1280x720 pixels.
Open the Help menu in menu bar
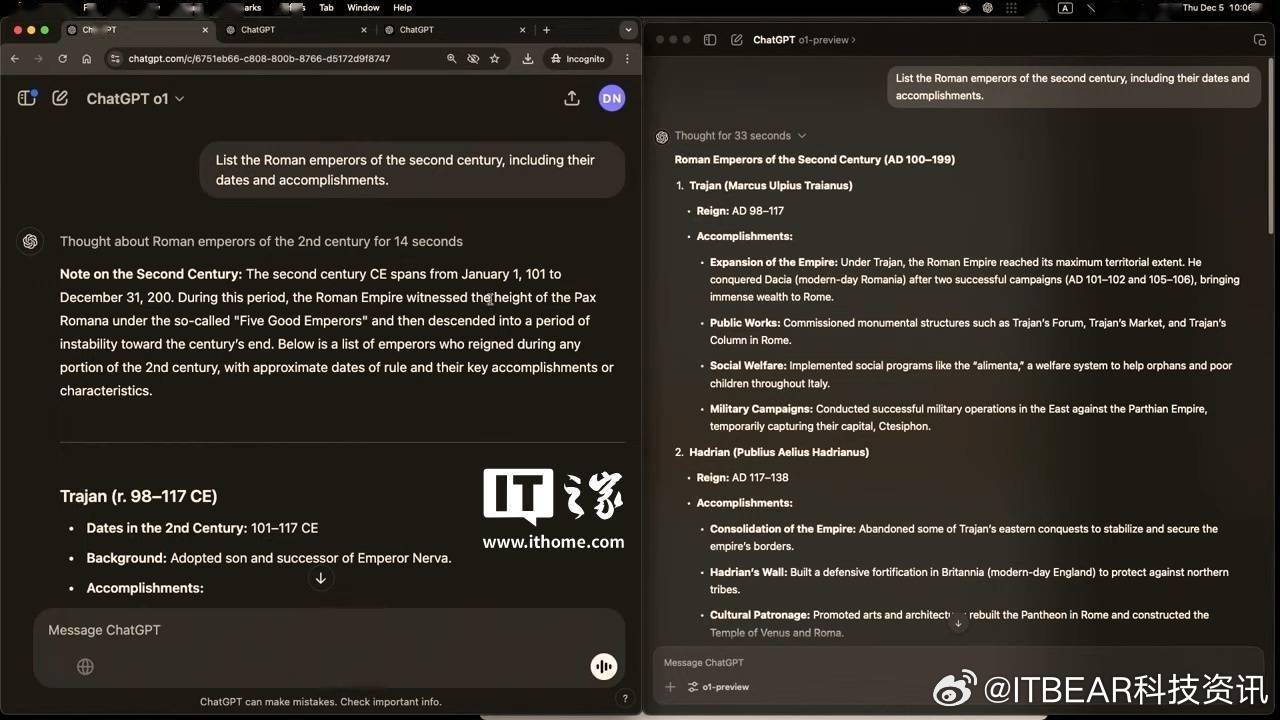[x=402, y=7]
